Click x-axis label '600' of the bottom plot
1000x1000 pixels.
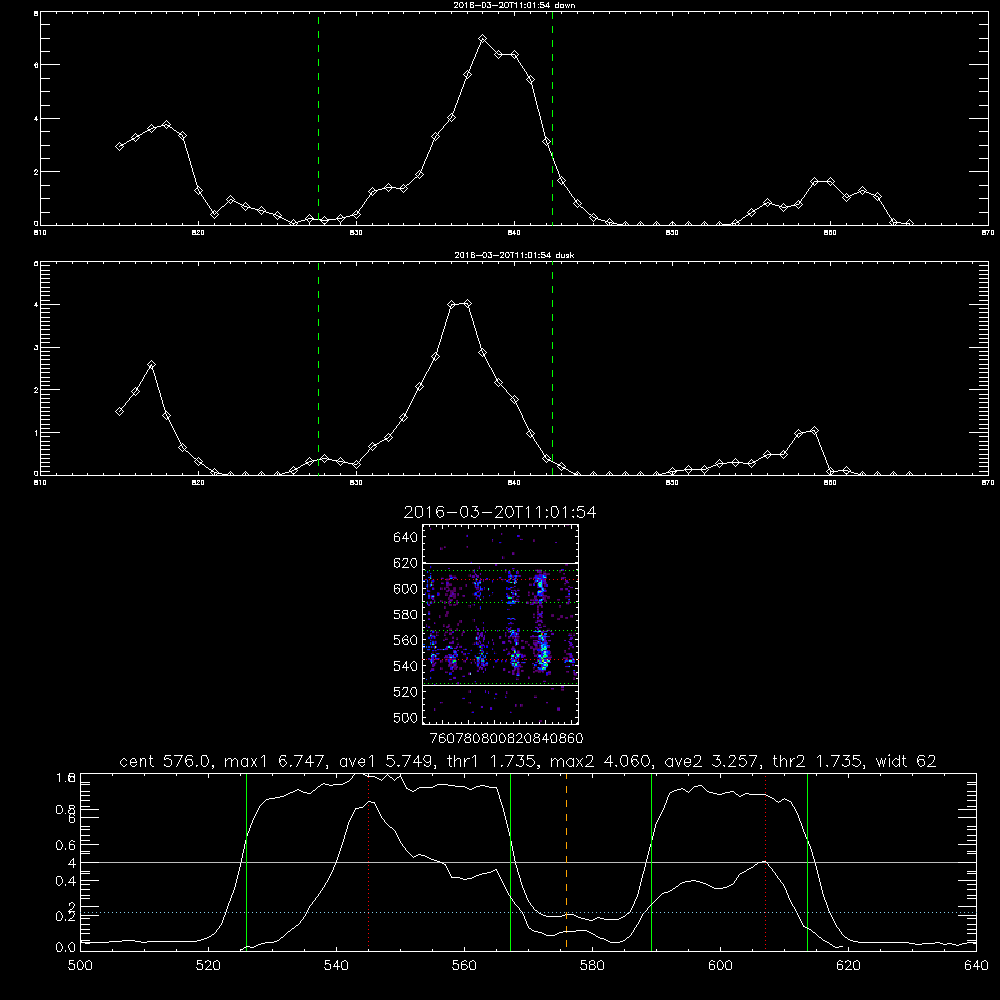(x=721, y=966)
